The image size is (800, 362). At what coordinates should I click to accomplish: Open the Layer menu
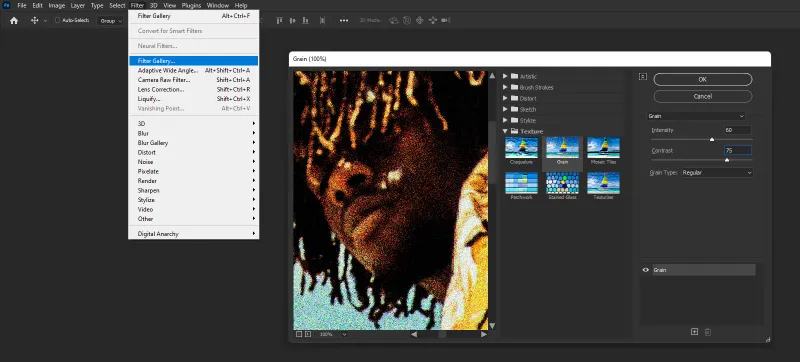tap(78, 6)
